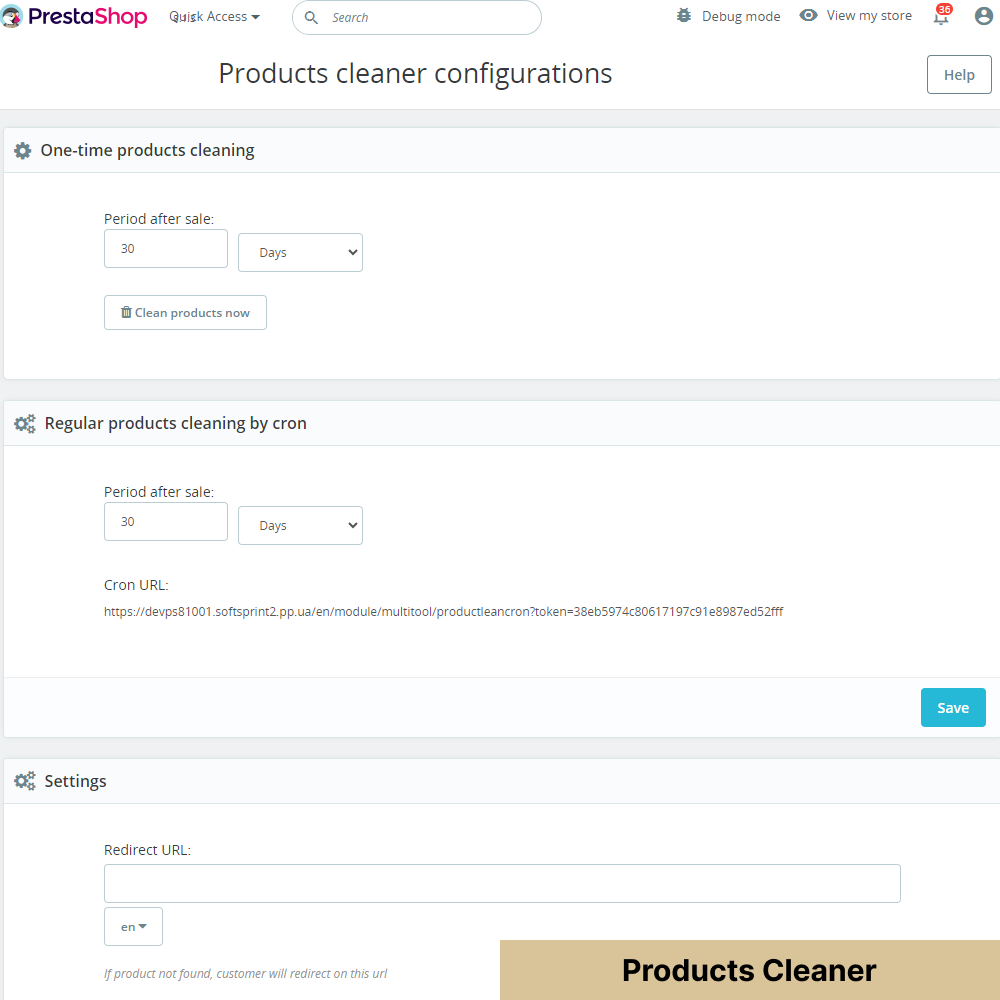Open the account profile icon

[x=983, y=15]
